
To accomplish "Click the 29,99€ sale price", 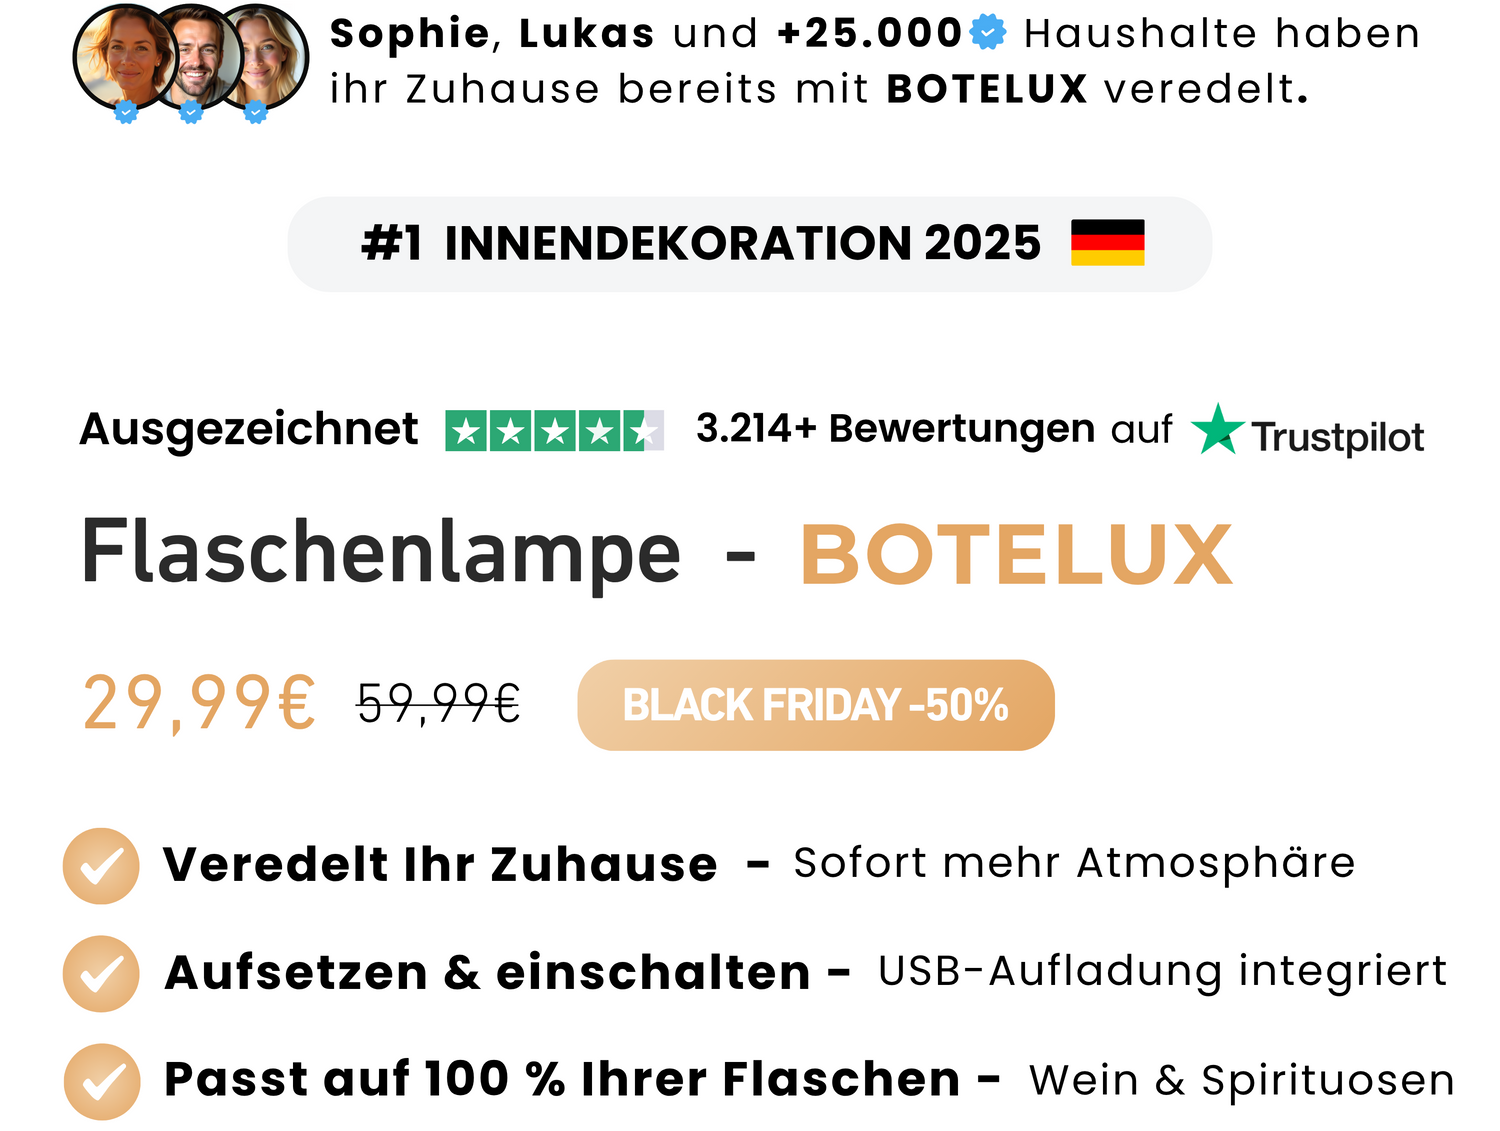I will [x=199, y=703].
